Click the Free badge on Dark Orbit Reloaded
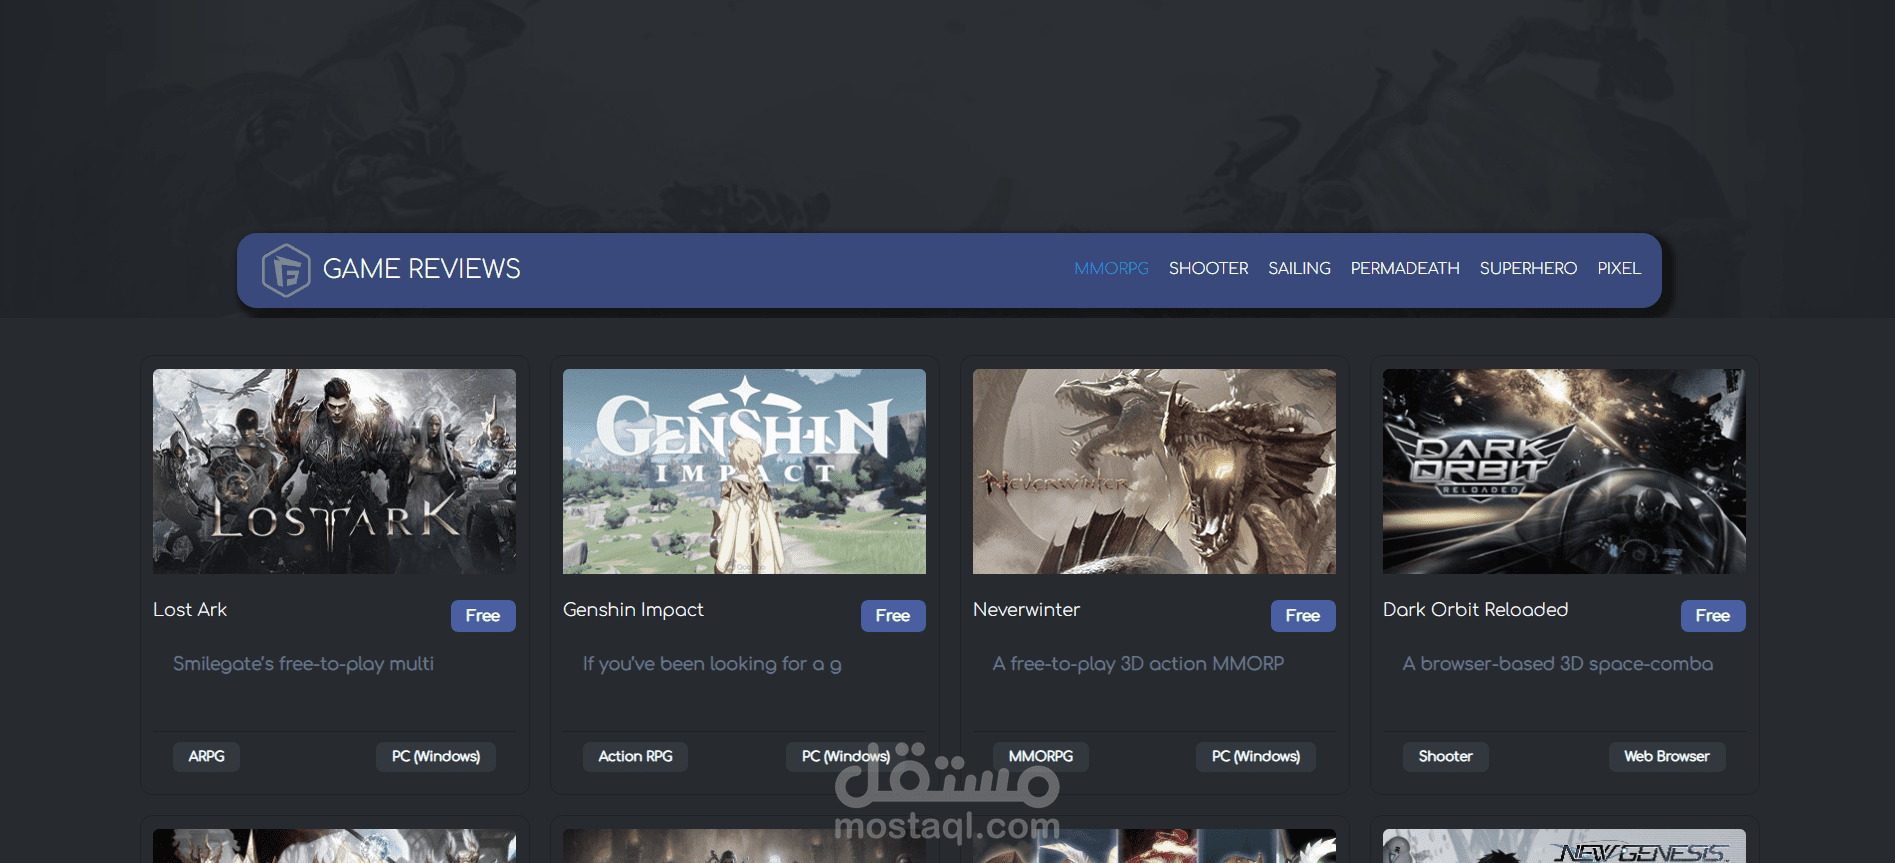 (x=1713, y=616)
